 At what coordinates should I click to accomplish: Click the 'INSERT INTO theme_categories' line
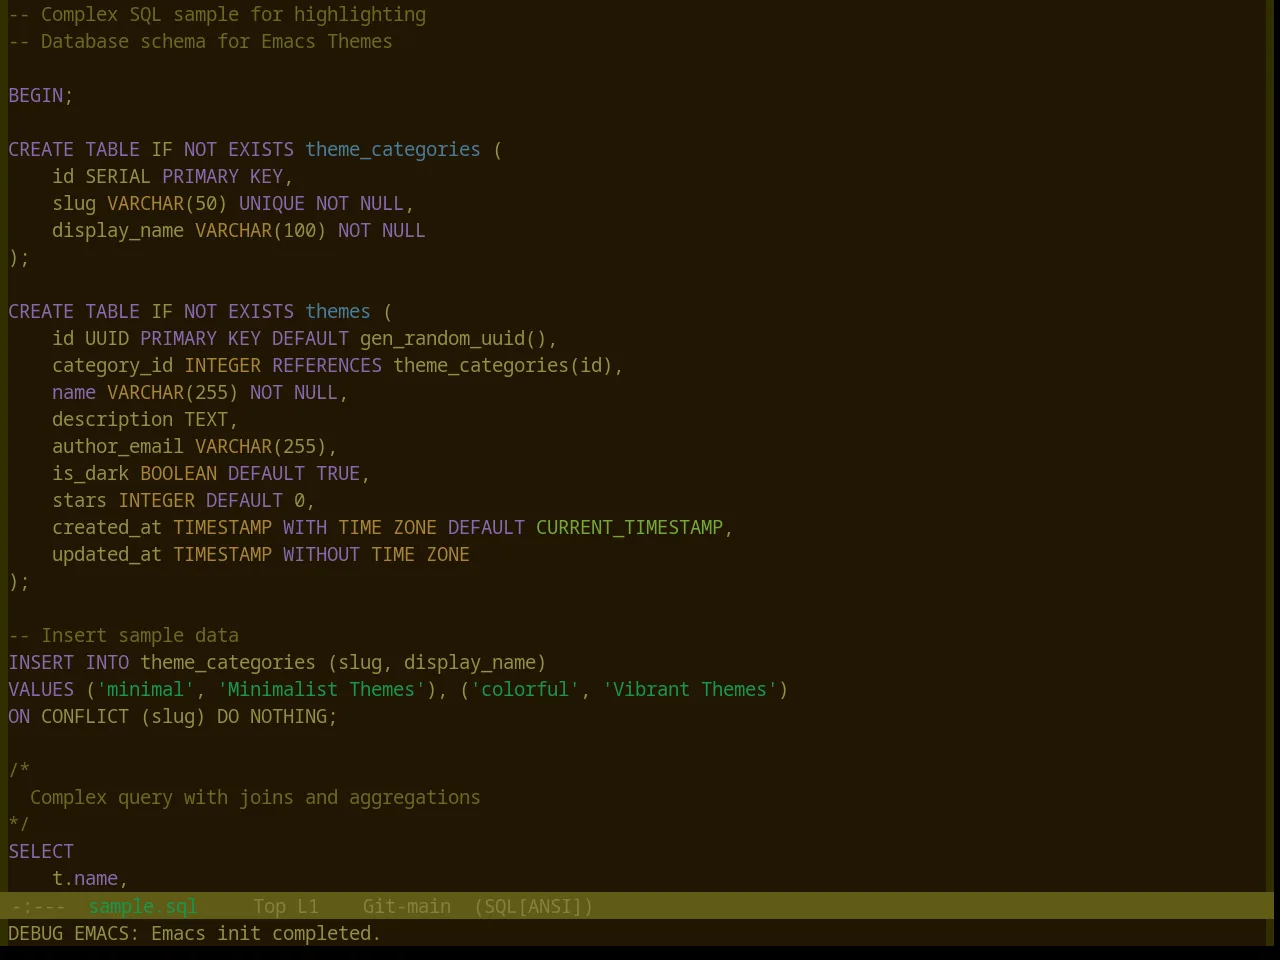(277, 662)
